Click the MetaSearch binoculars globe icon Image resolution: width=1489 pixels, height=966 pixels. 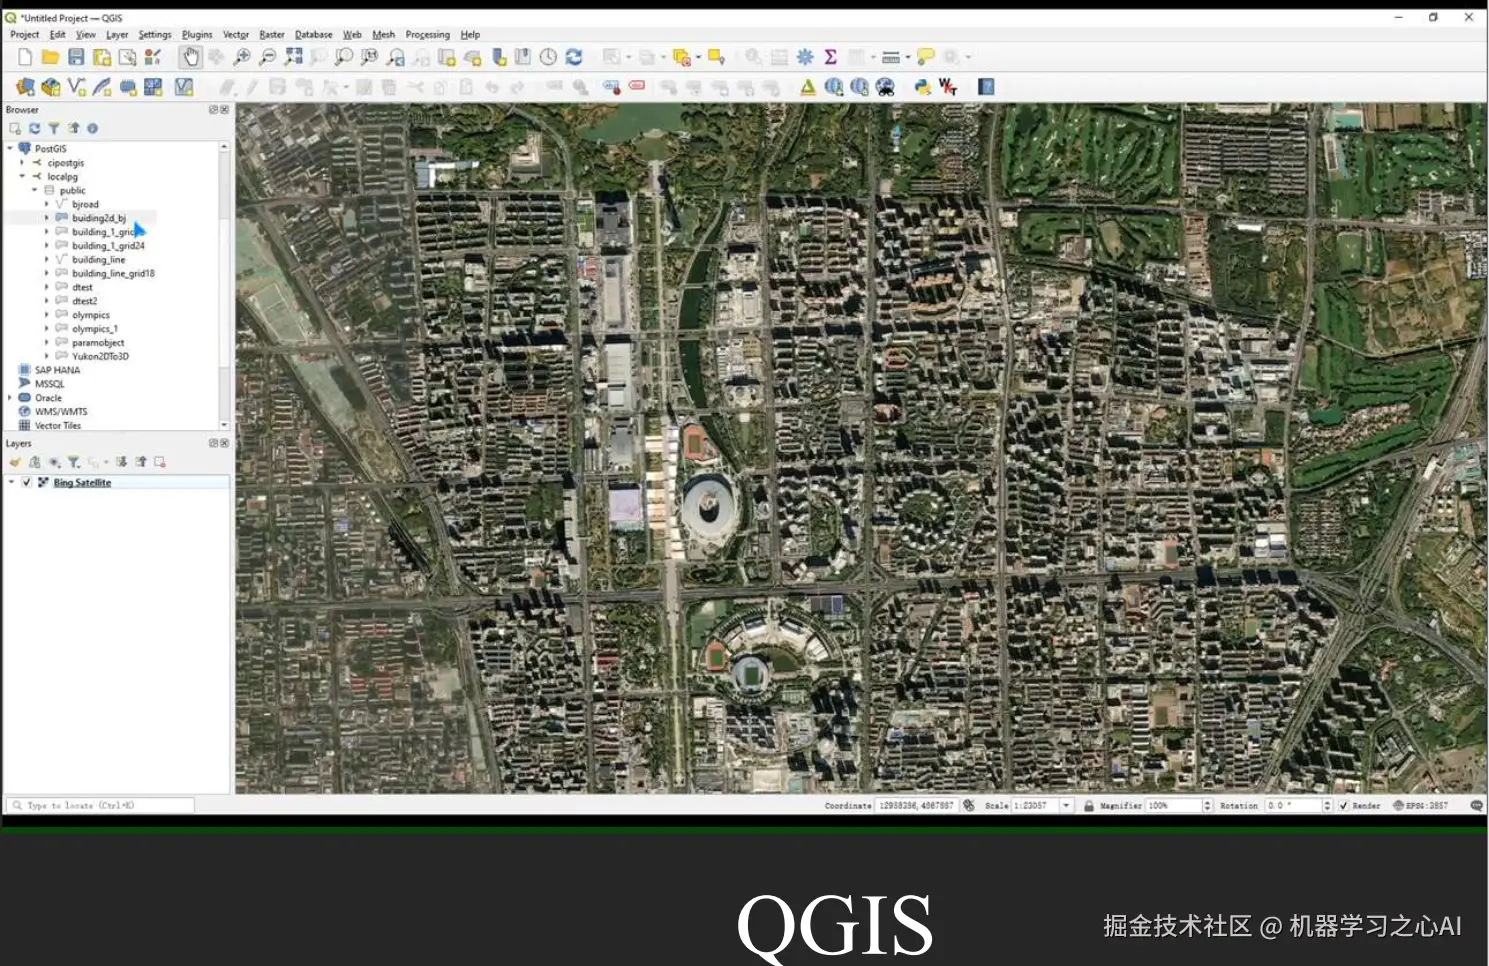[x=885, y=87]
